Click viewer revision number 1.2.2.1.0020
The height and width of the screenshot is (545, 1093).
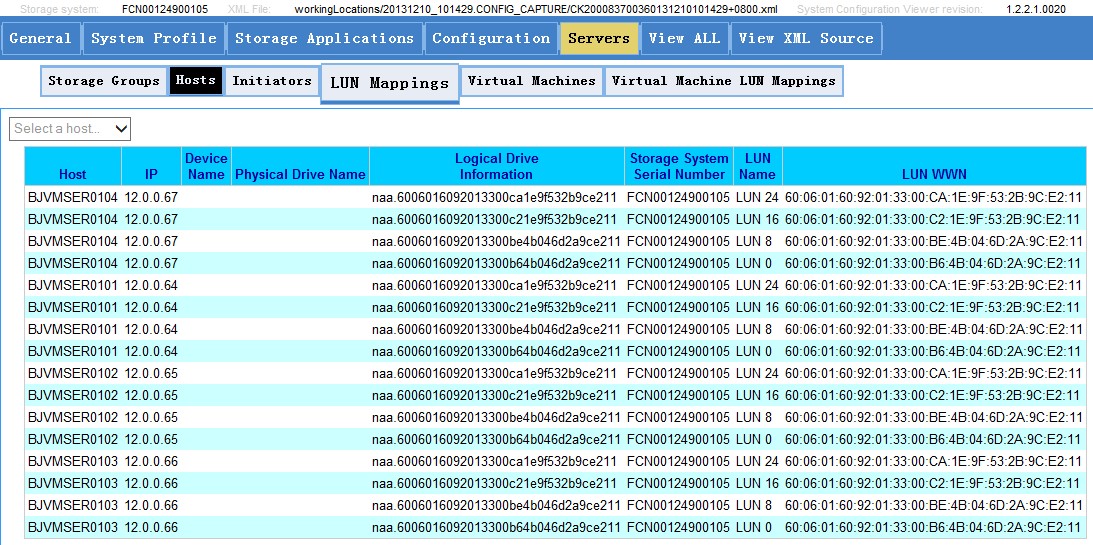[1036, 10]
